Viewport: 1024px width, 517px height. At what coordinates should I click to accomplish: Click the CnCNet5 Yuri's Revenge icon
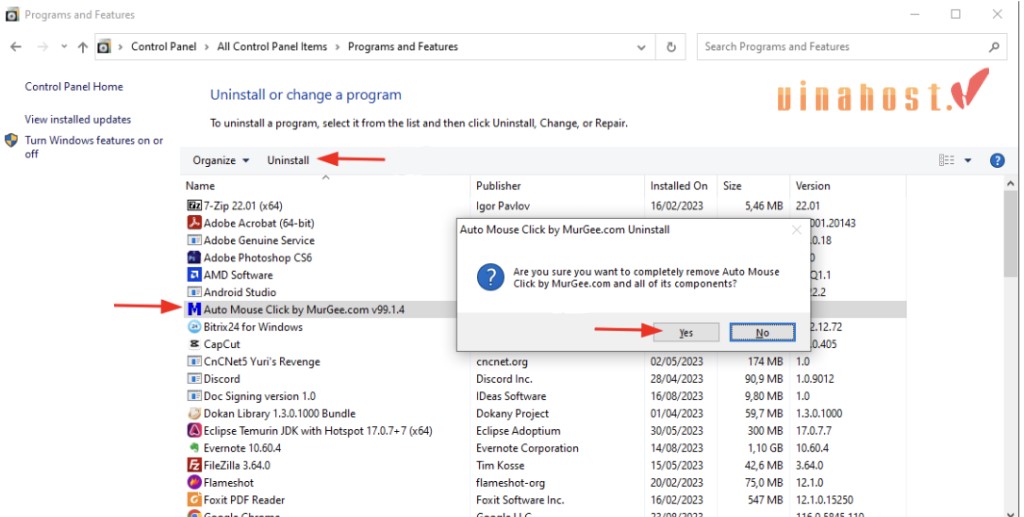(194, 361)
